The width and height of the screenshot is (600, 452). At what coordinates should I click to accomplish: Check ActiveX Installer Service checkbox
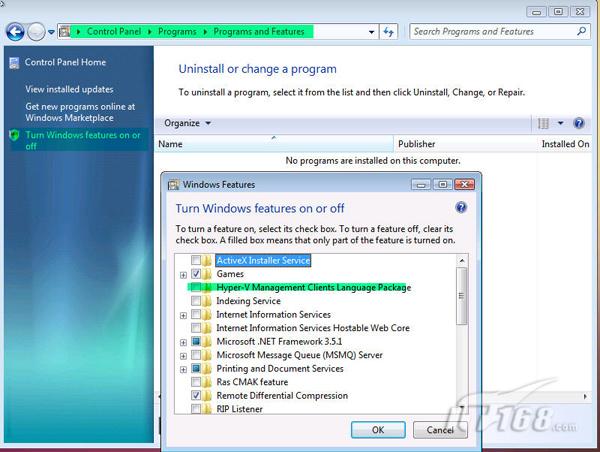[196, 261]
